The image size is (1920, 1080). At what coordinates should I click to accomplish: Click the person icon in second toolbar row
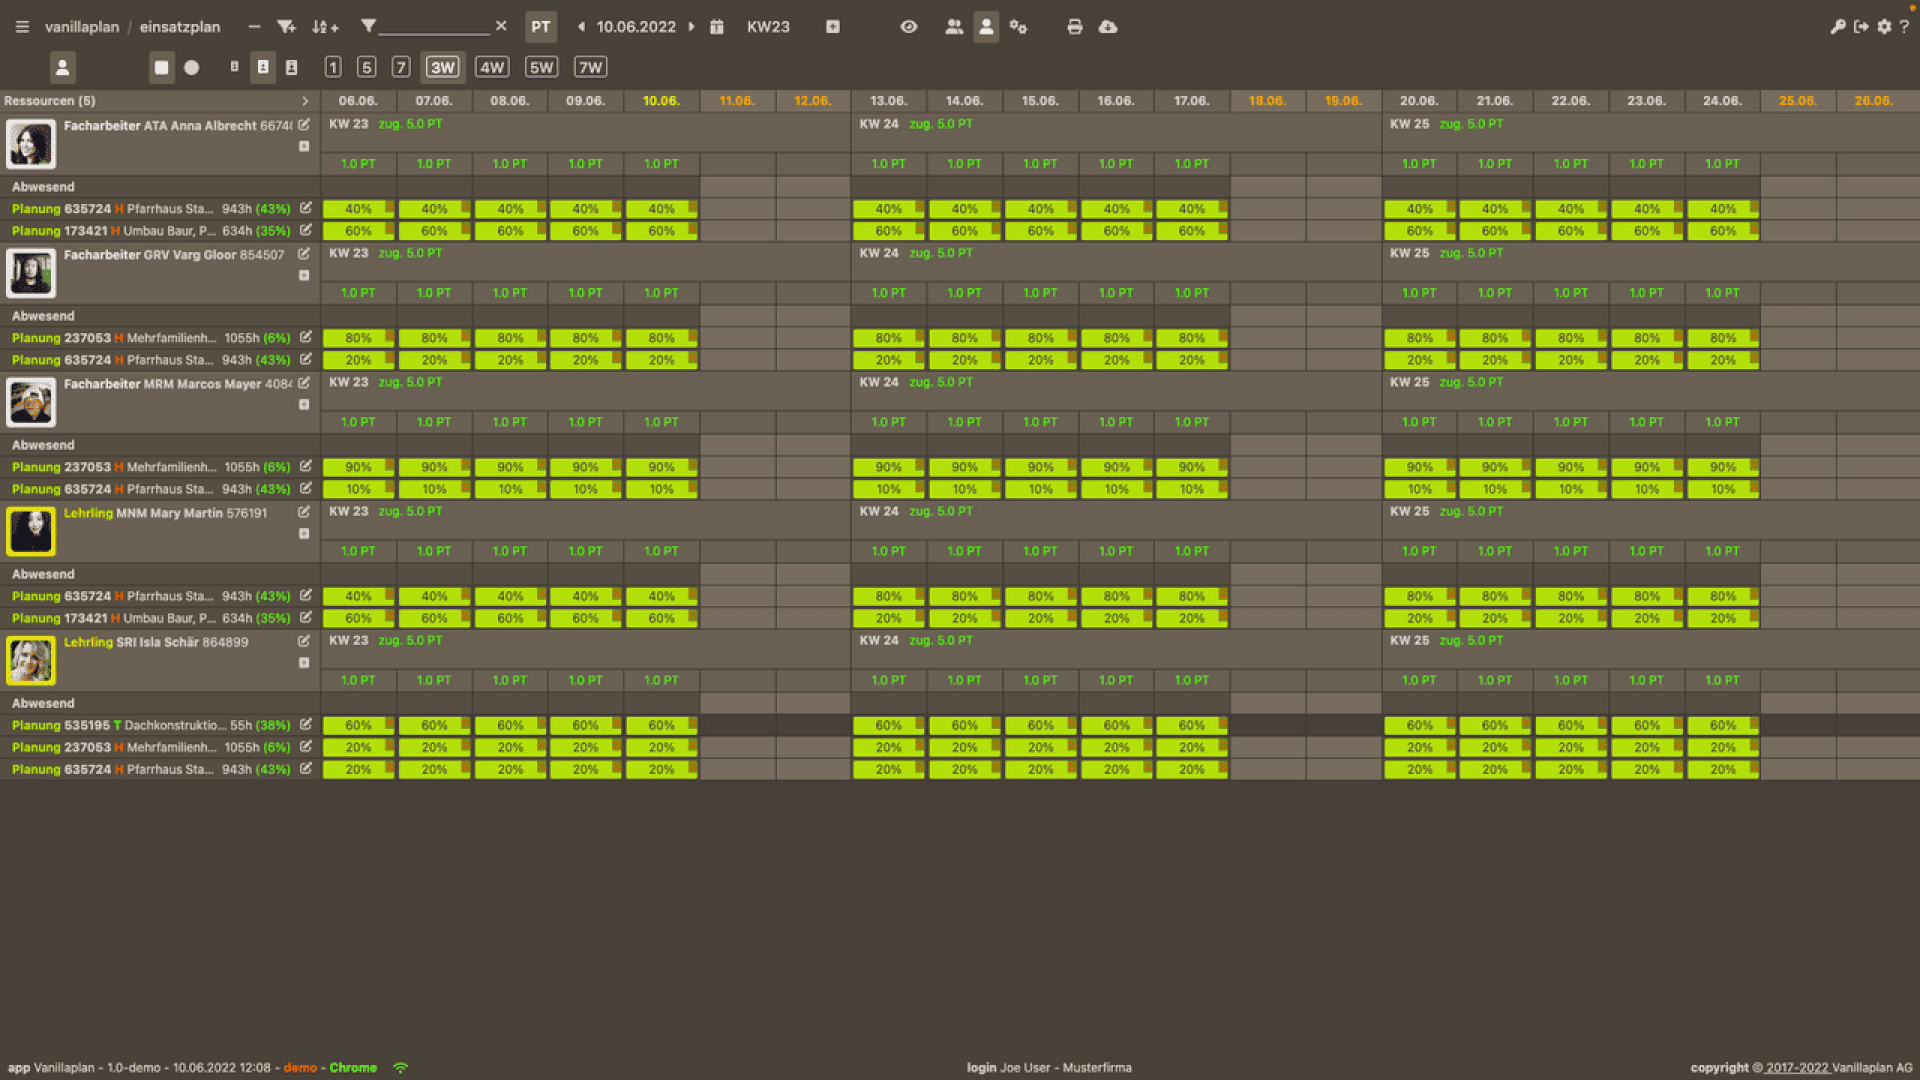pos(62,68)
